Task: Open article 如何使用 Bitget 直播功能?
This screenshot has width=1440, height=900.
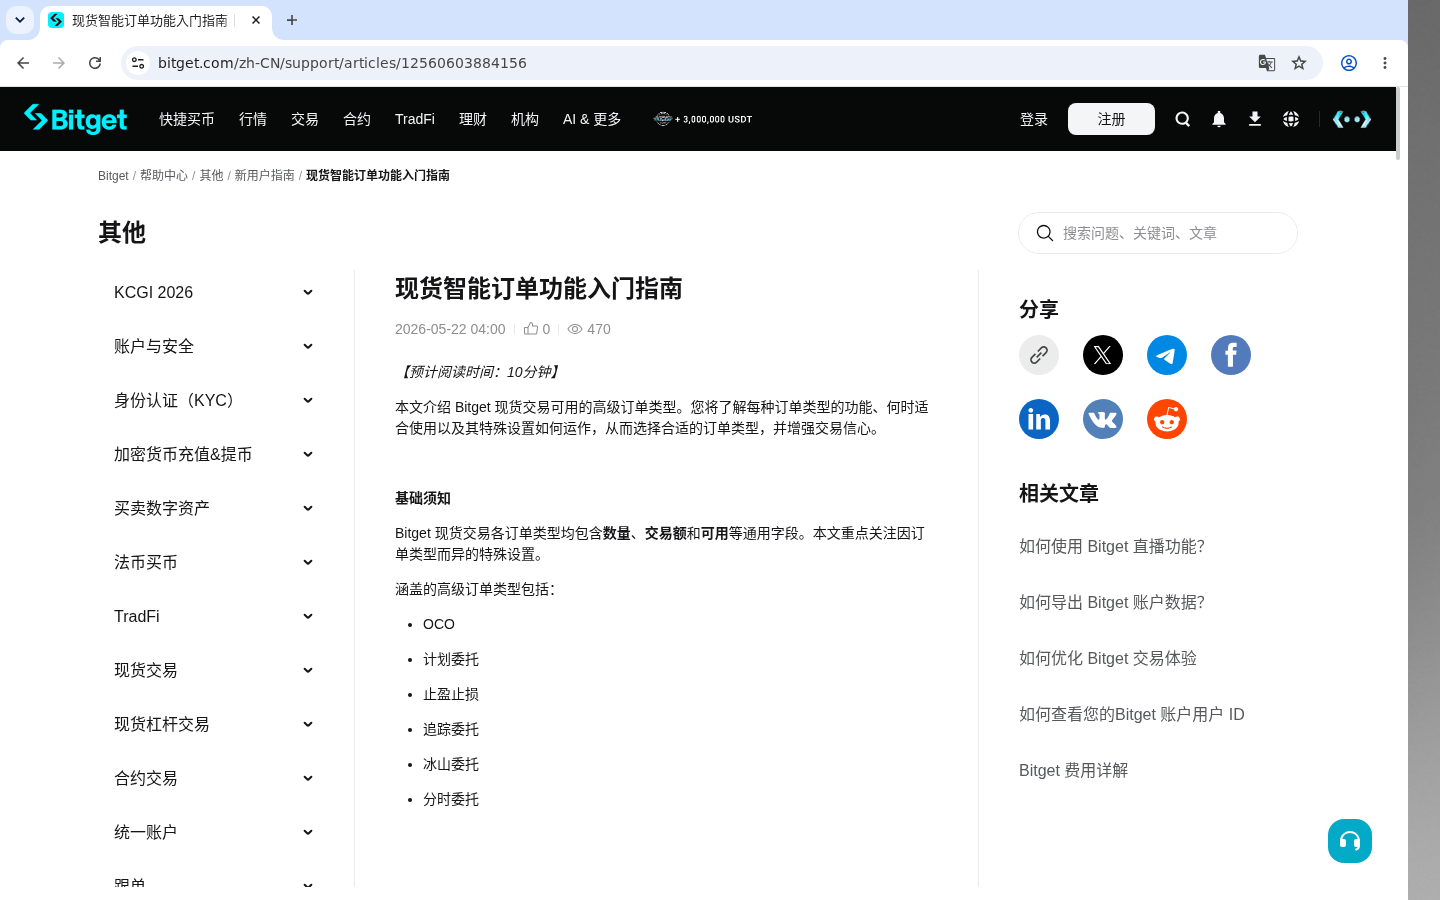Action: coord(1112,546)
